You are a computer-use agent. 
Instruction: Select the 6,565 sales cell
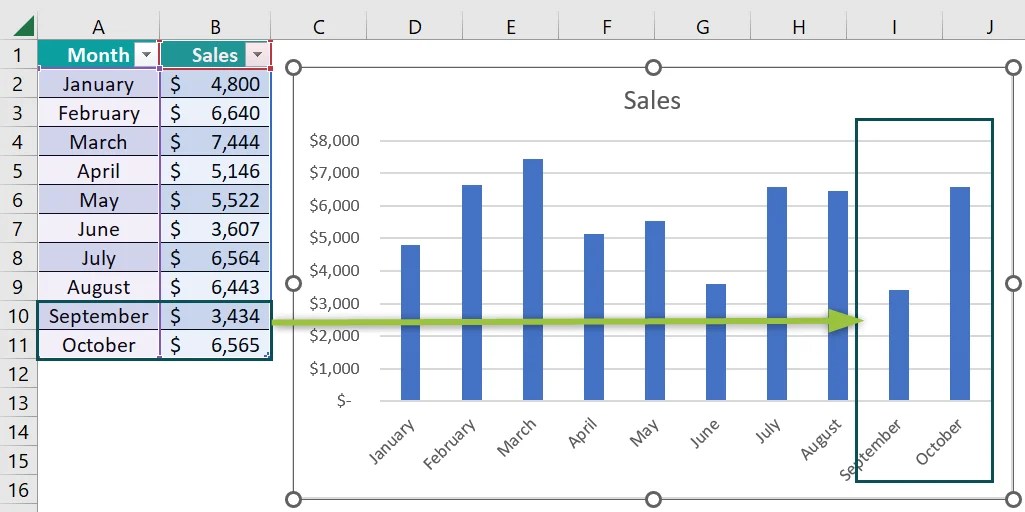point(215,345)
